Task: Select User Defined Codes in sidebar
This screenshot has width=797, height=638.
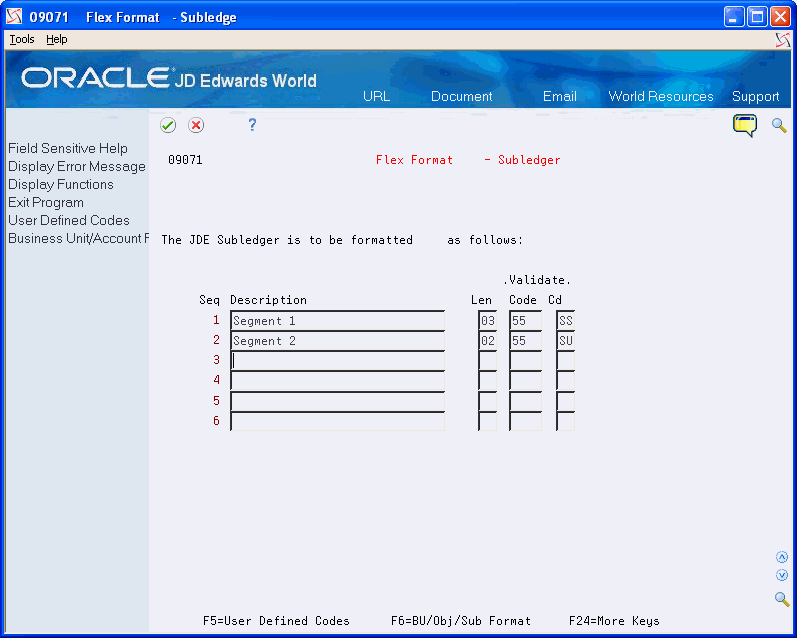Action: pos(69,220)
